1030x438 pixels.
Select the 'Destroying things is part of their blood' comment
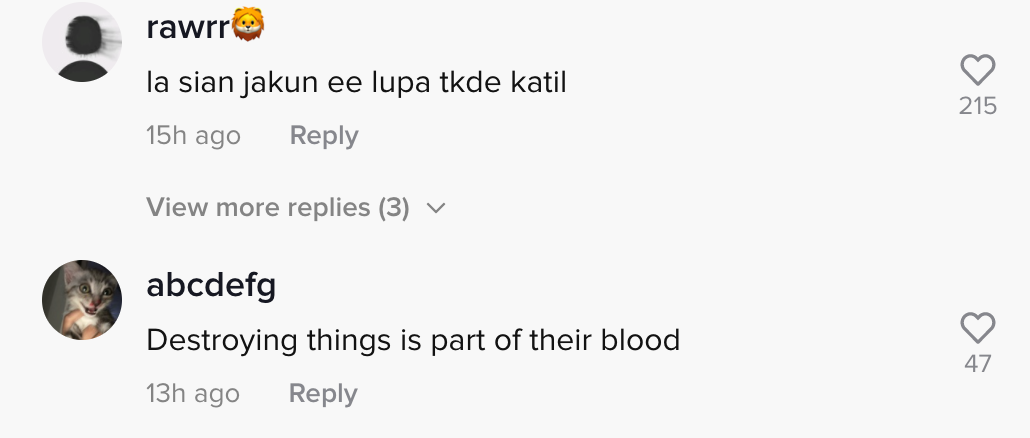pos(413,340)
